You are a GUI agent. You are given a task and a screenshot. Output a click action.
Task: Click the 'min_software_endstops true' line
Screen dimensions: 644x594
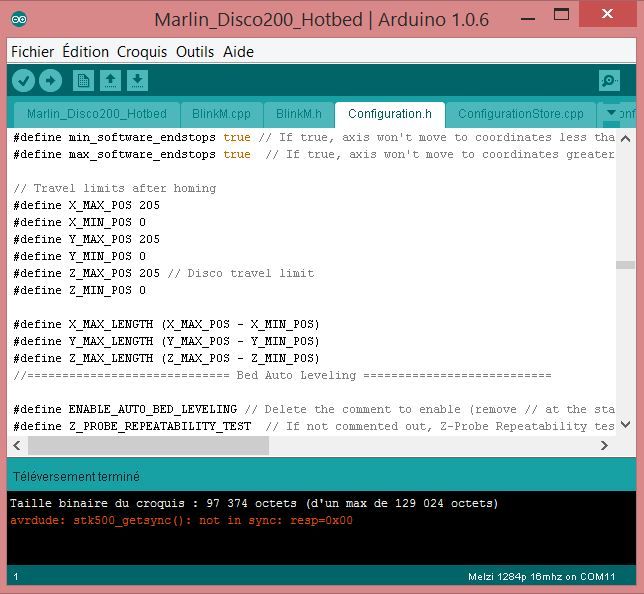click(x=314, y=137)
